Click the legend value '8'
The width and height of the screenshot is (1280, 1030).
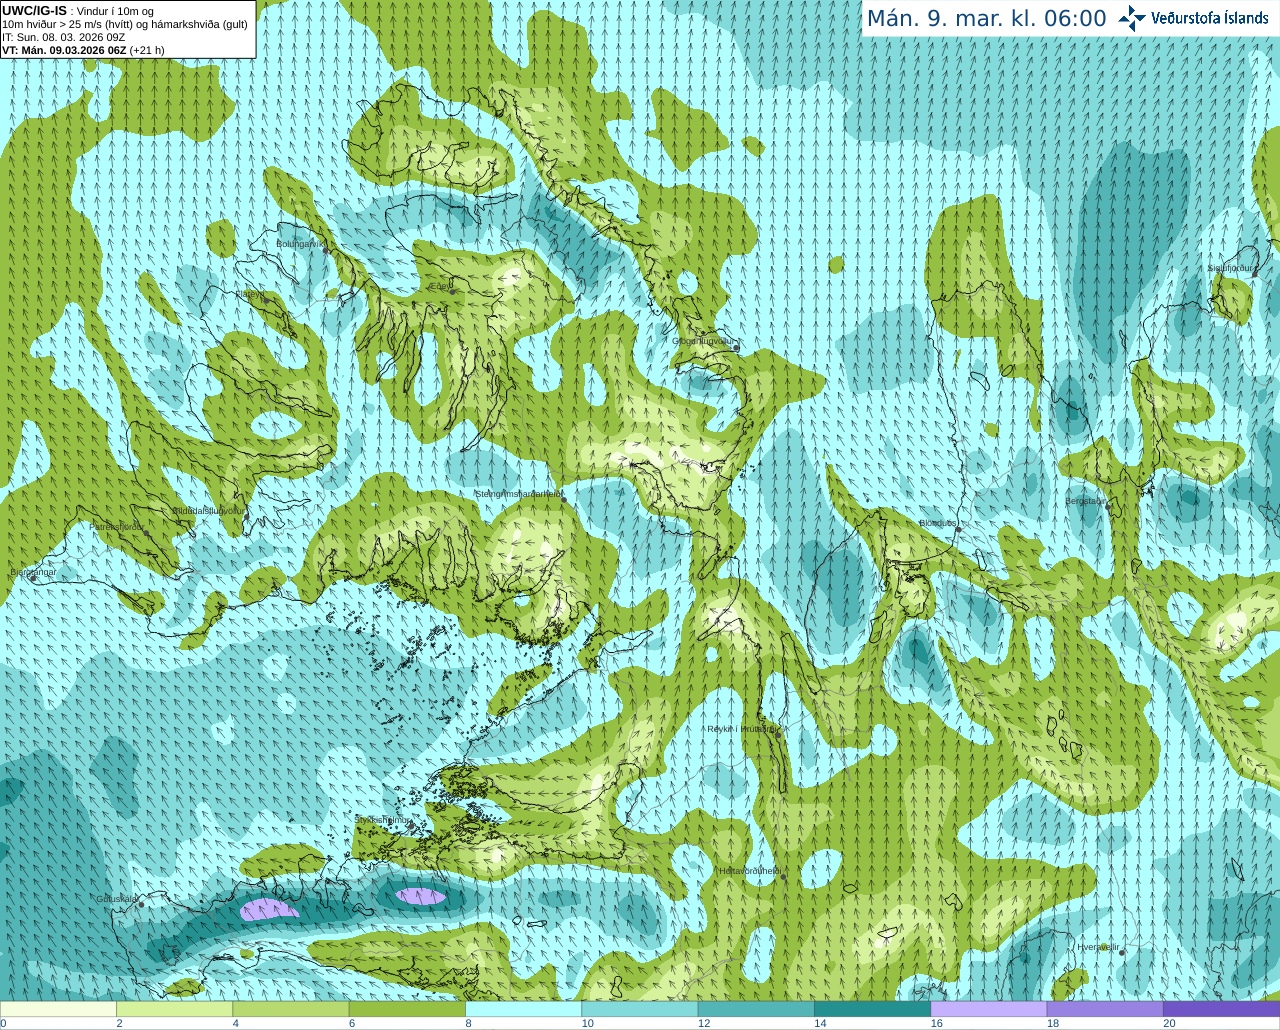point(468,1023)
